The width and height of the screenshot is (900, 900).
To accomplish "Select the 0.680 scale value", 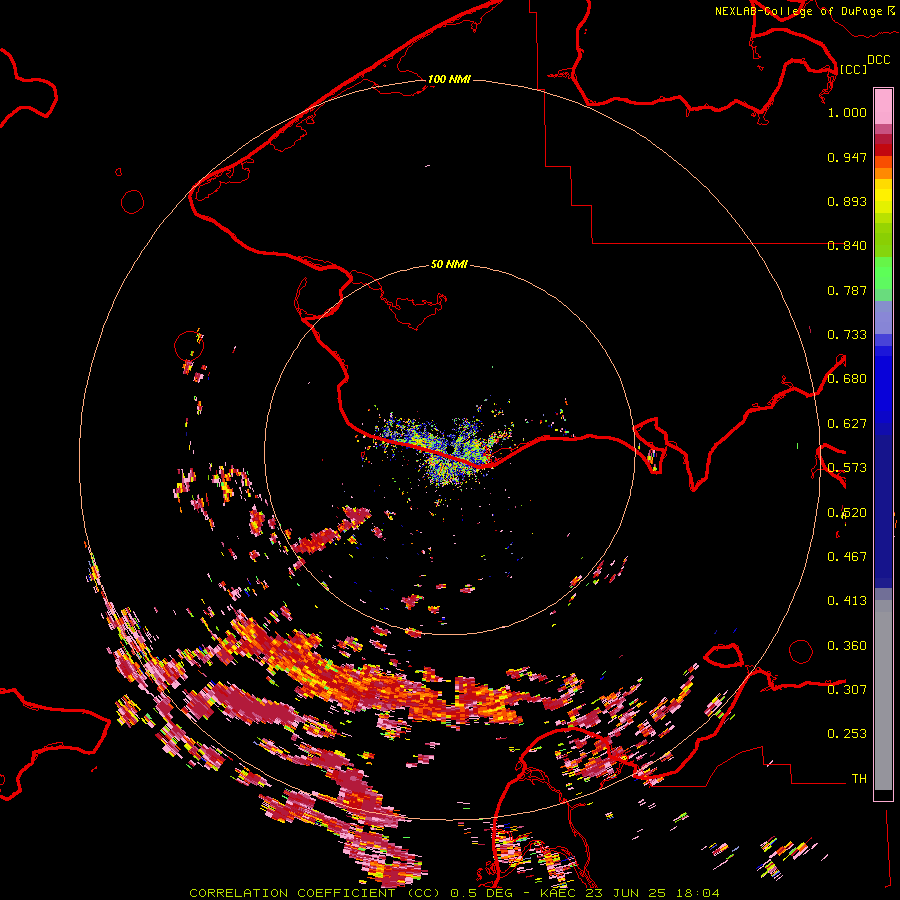I will click(x=847, y=379).
